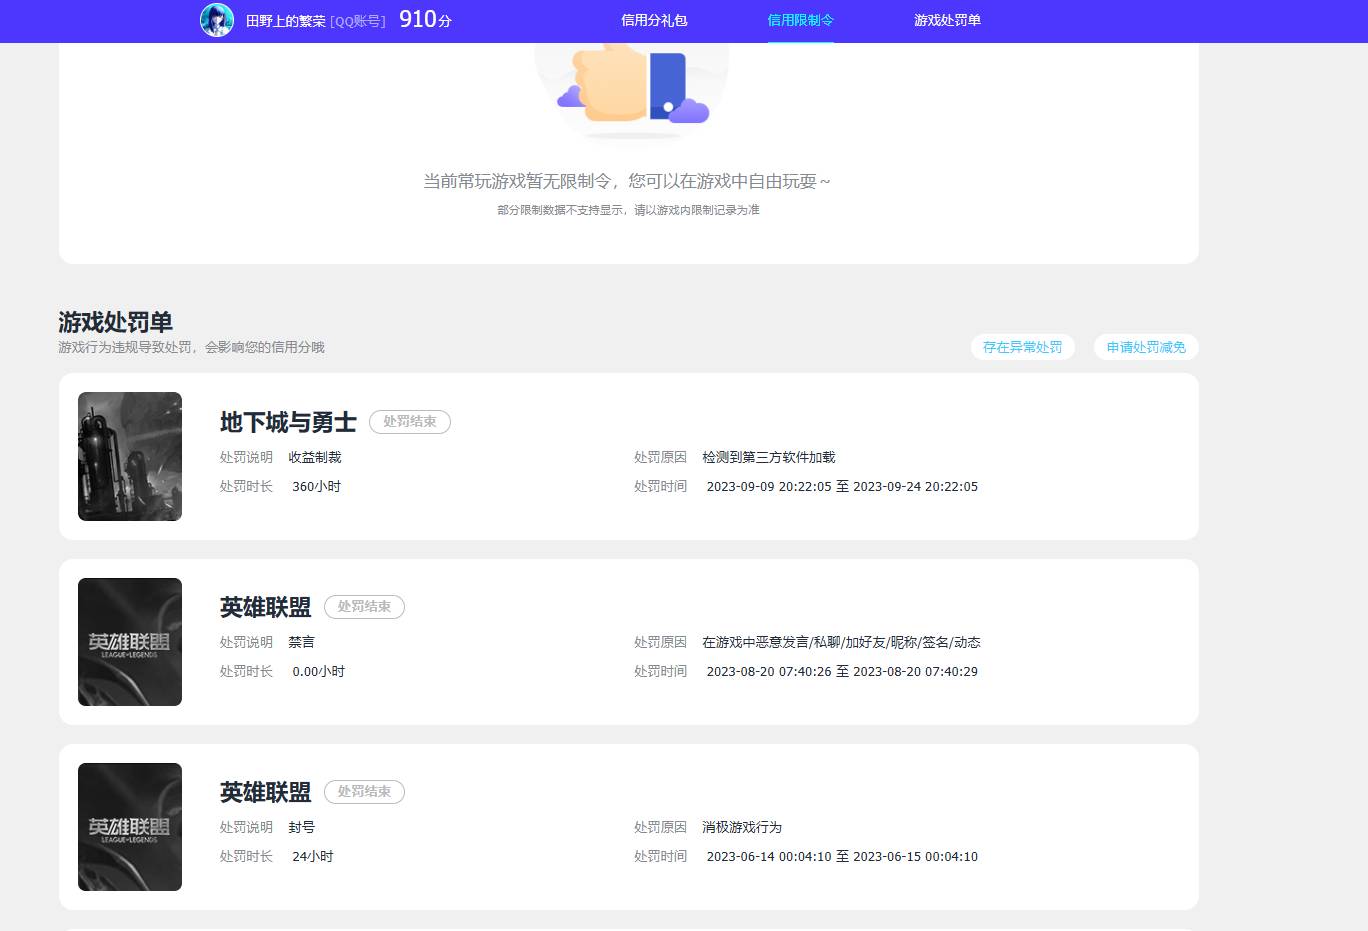The height and width of the screenshot is (931, 1368).
Task: Open the 地下城与勇士 game thumbnail
Action: 129,456
